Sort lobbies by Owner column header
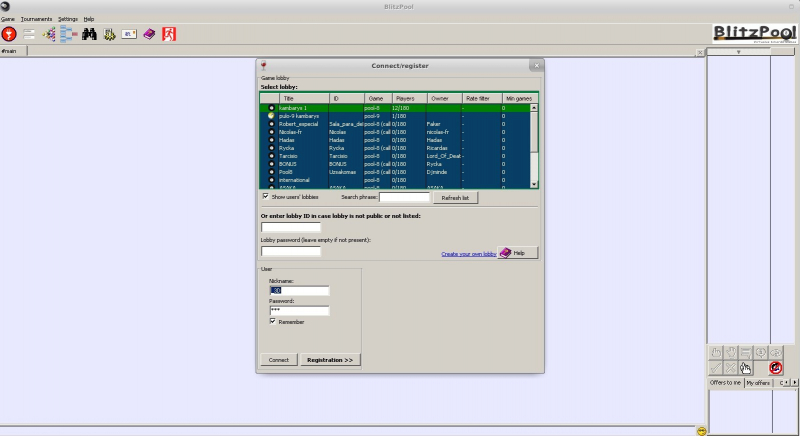This screenshot has width=800, height=436. coord(444,98)
